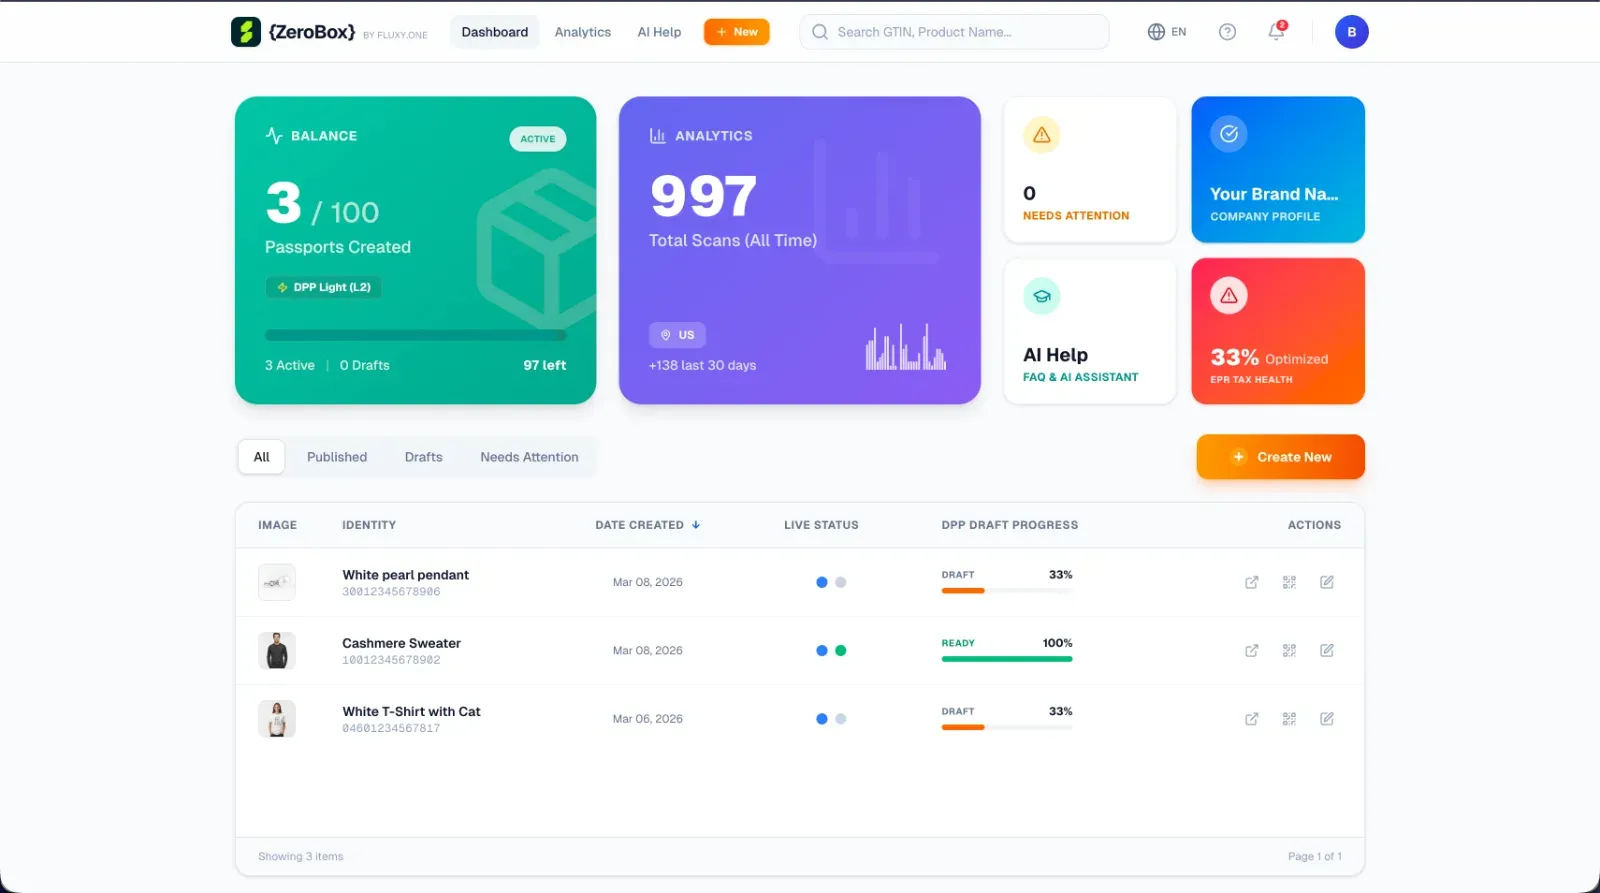This screenshot has width=1600, height=893.
Task: Open Cashmere Sweater external link icon
Action: 1251,650
